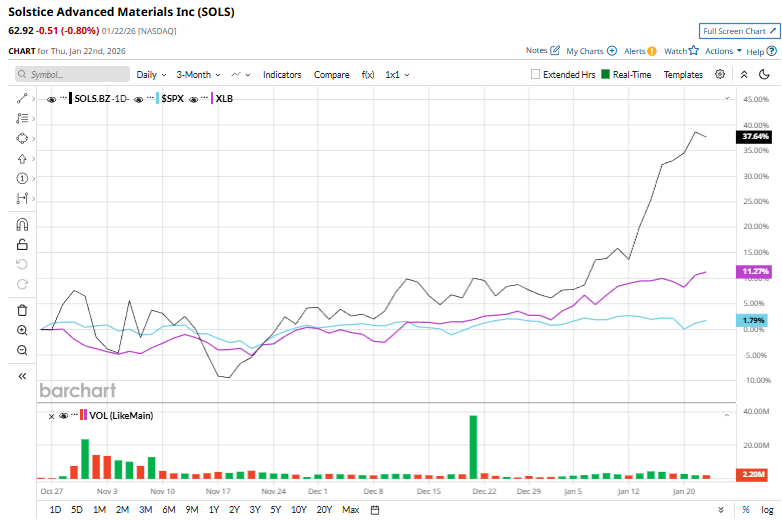The width and height of the screenshot is (782, 521).
Task: Toggle the Real-Time green checkbox
Action: point(605,74)
